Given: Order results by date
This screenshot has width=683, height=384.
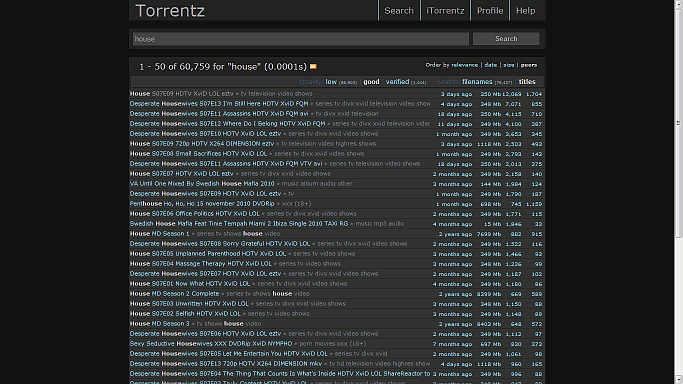Looking at the screenshot, I should (490, 65).
